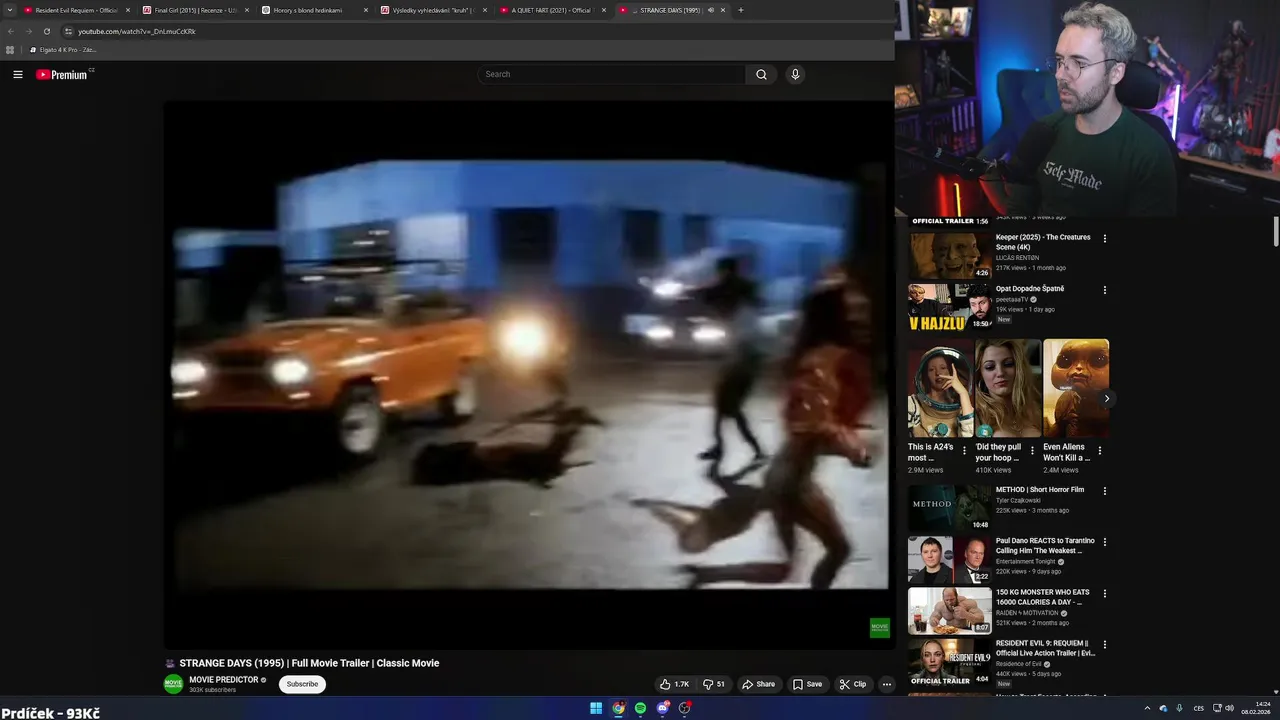Screen dimensions: 1280x720
Task: Open Elgato 4 K Pro bookmark
Action: (62, 49)
